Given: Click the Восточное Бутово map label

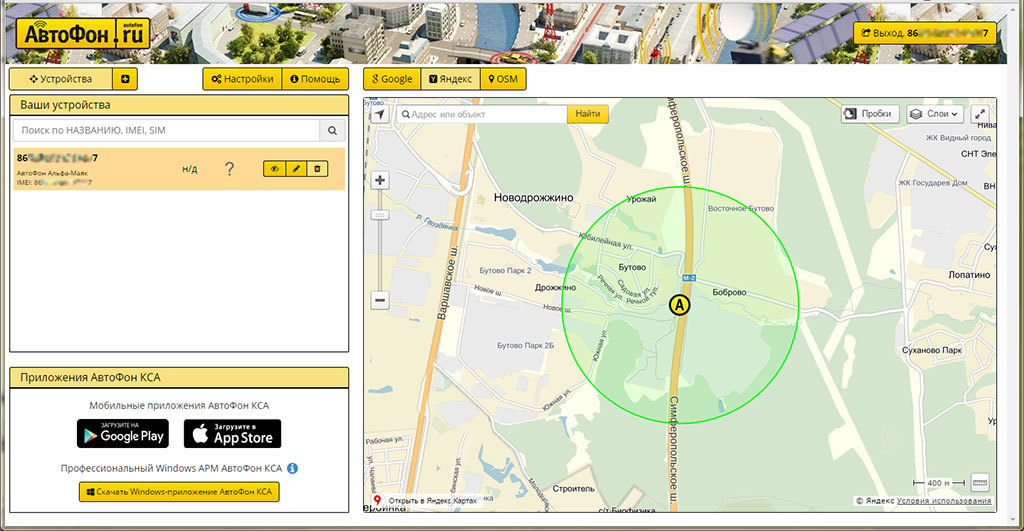Looking at the screenshot, I should click(741, 208).
